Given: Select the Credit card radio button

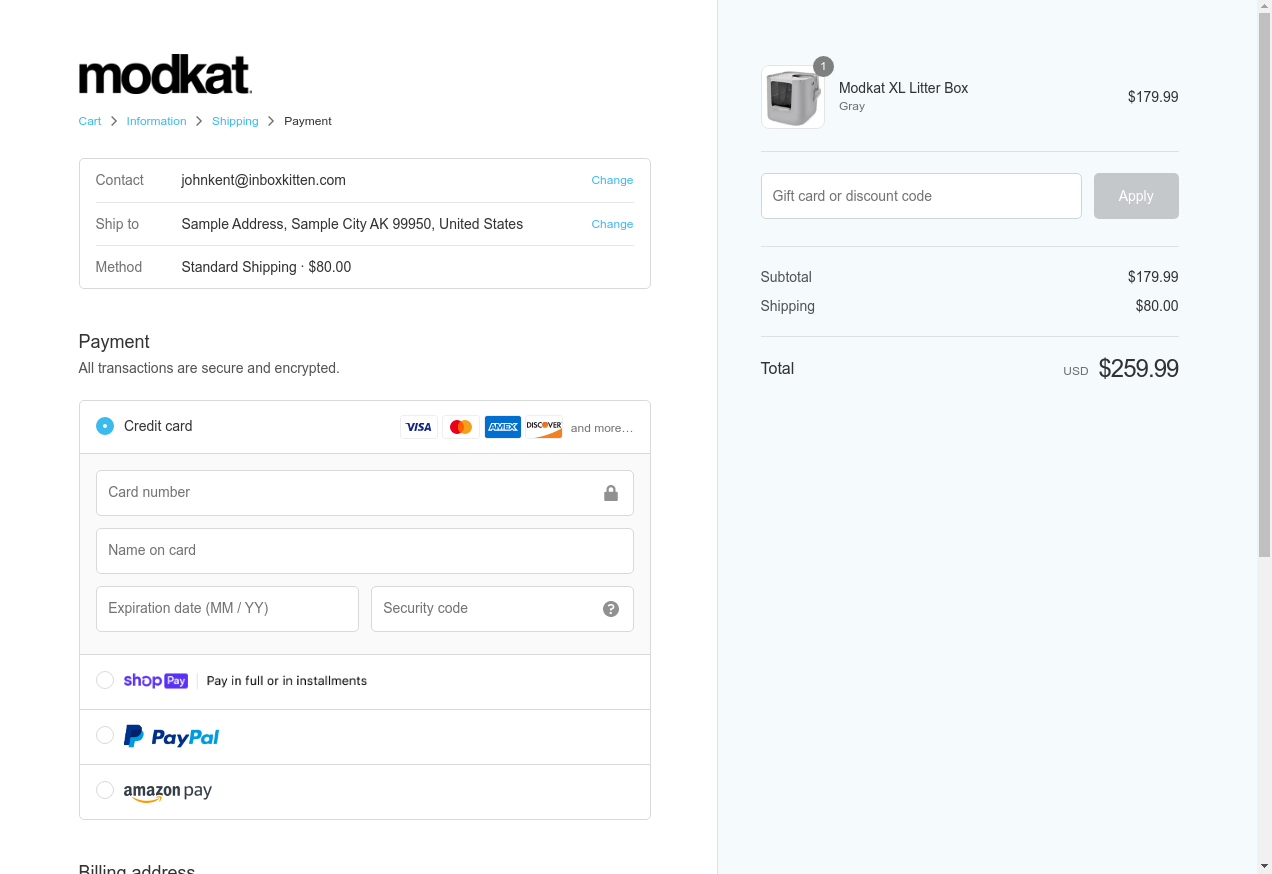Looking at the screenshot, I should (105, 426).
